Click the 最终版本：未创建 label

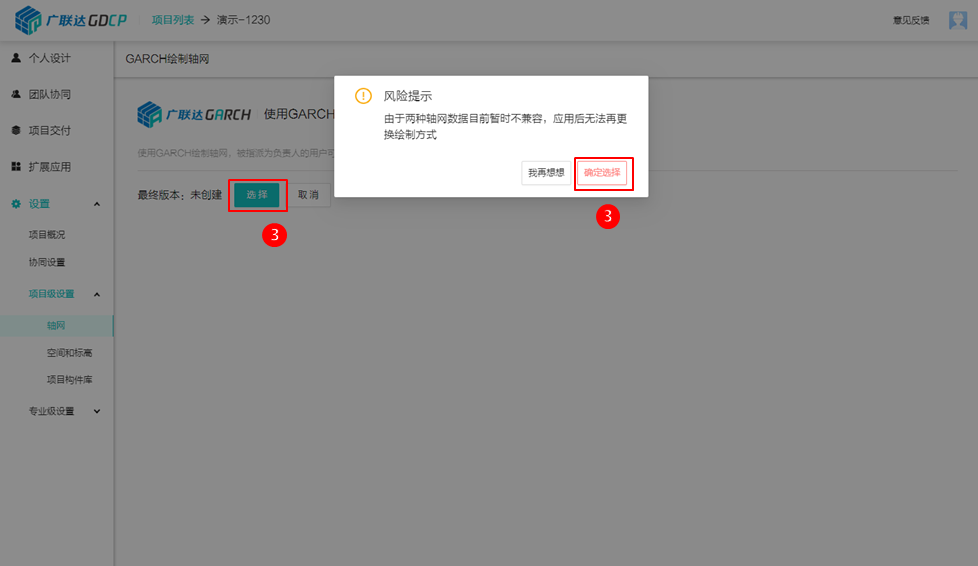[180, 195]
